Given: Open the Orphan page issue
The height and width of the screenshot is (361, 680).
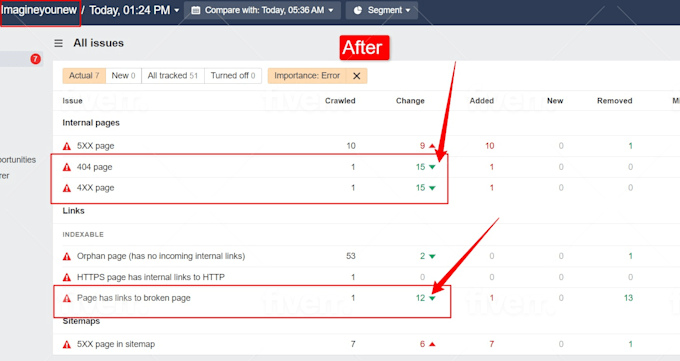Looking at the screenshot, I should click(161, 256).
